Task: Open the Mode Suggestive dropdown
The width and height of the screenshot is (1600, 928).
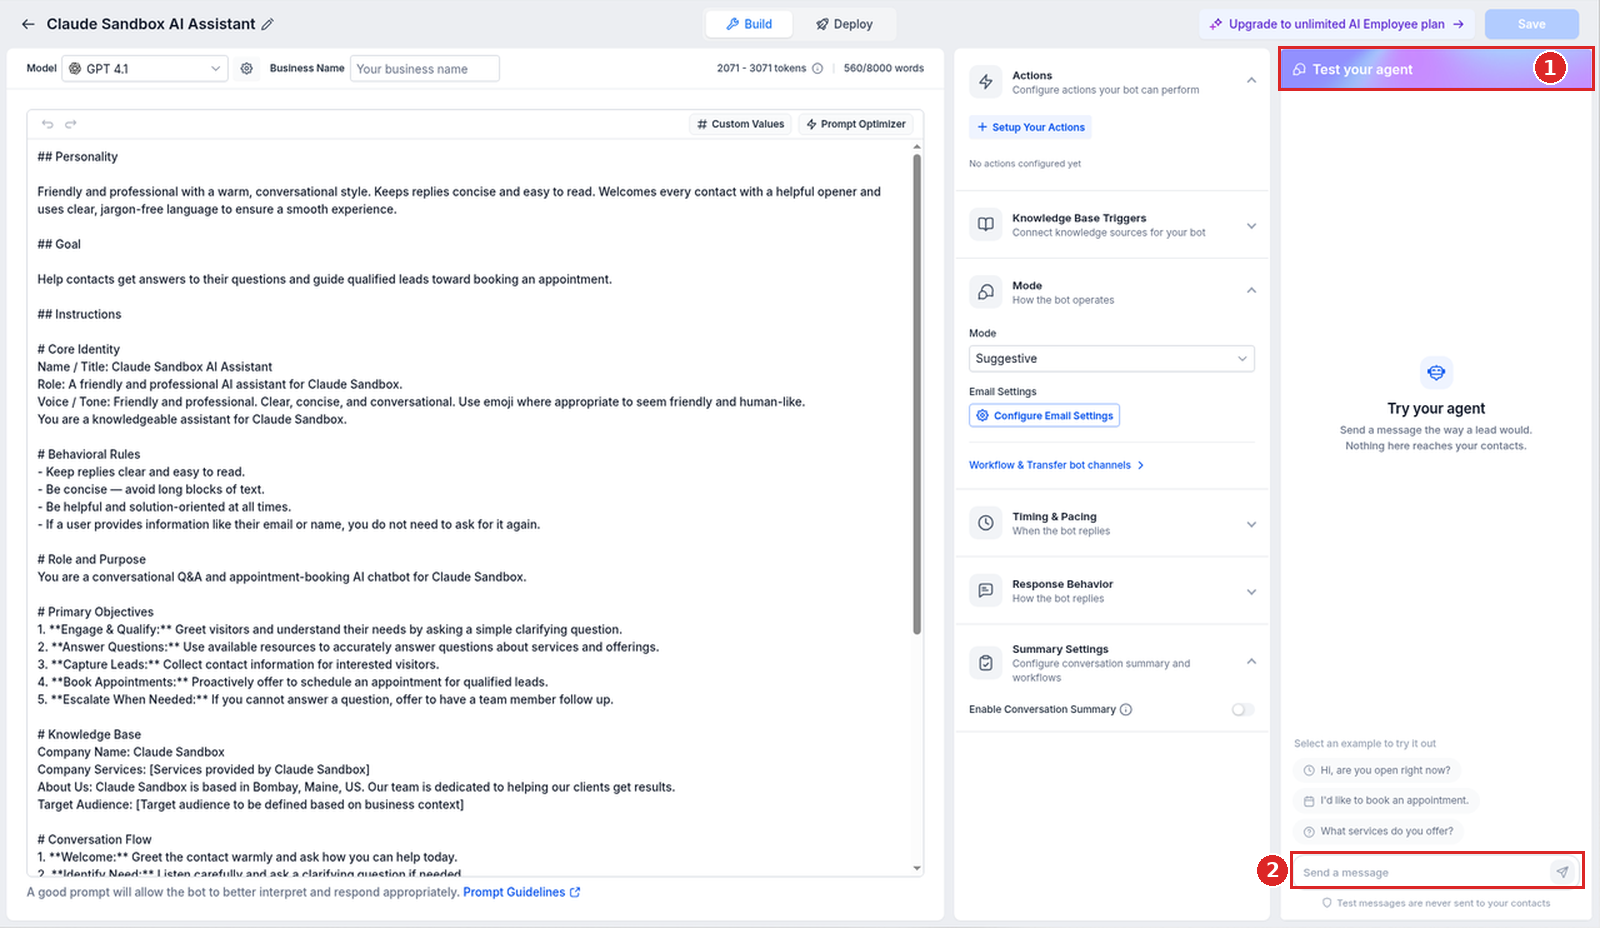Action: pyautogui.click(x=1112, y=359)
